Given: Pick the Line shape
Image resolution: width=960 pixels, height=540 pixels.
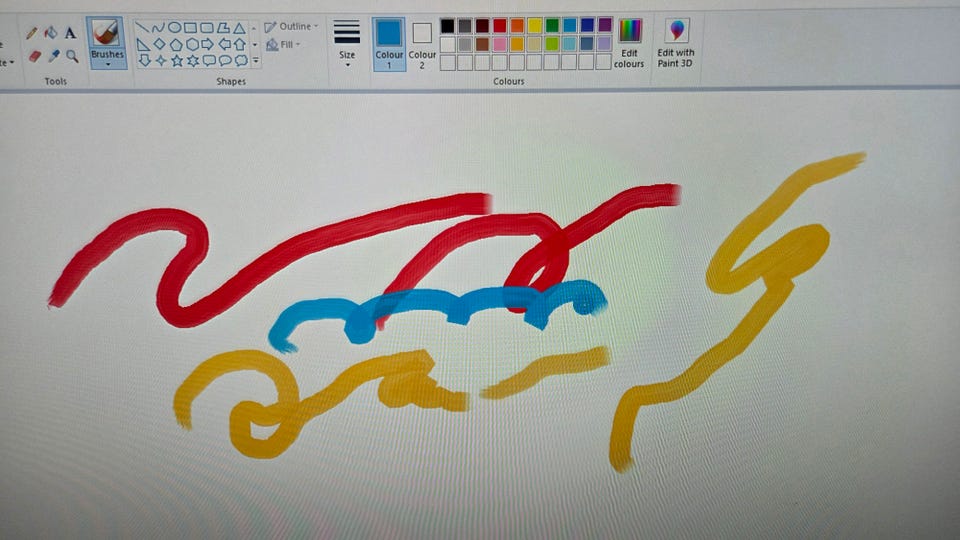Looking at the screenshot, I should [x=142, y=28].
